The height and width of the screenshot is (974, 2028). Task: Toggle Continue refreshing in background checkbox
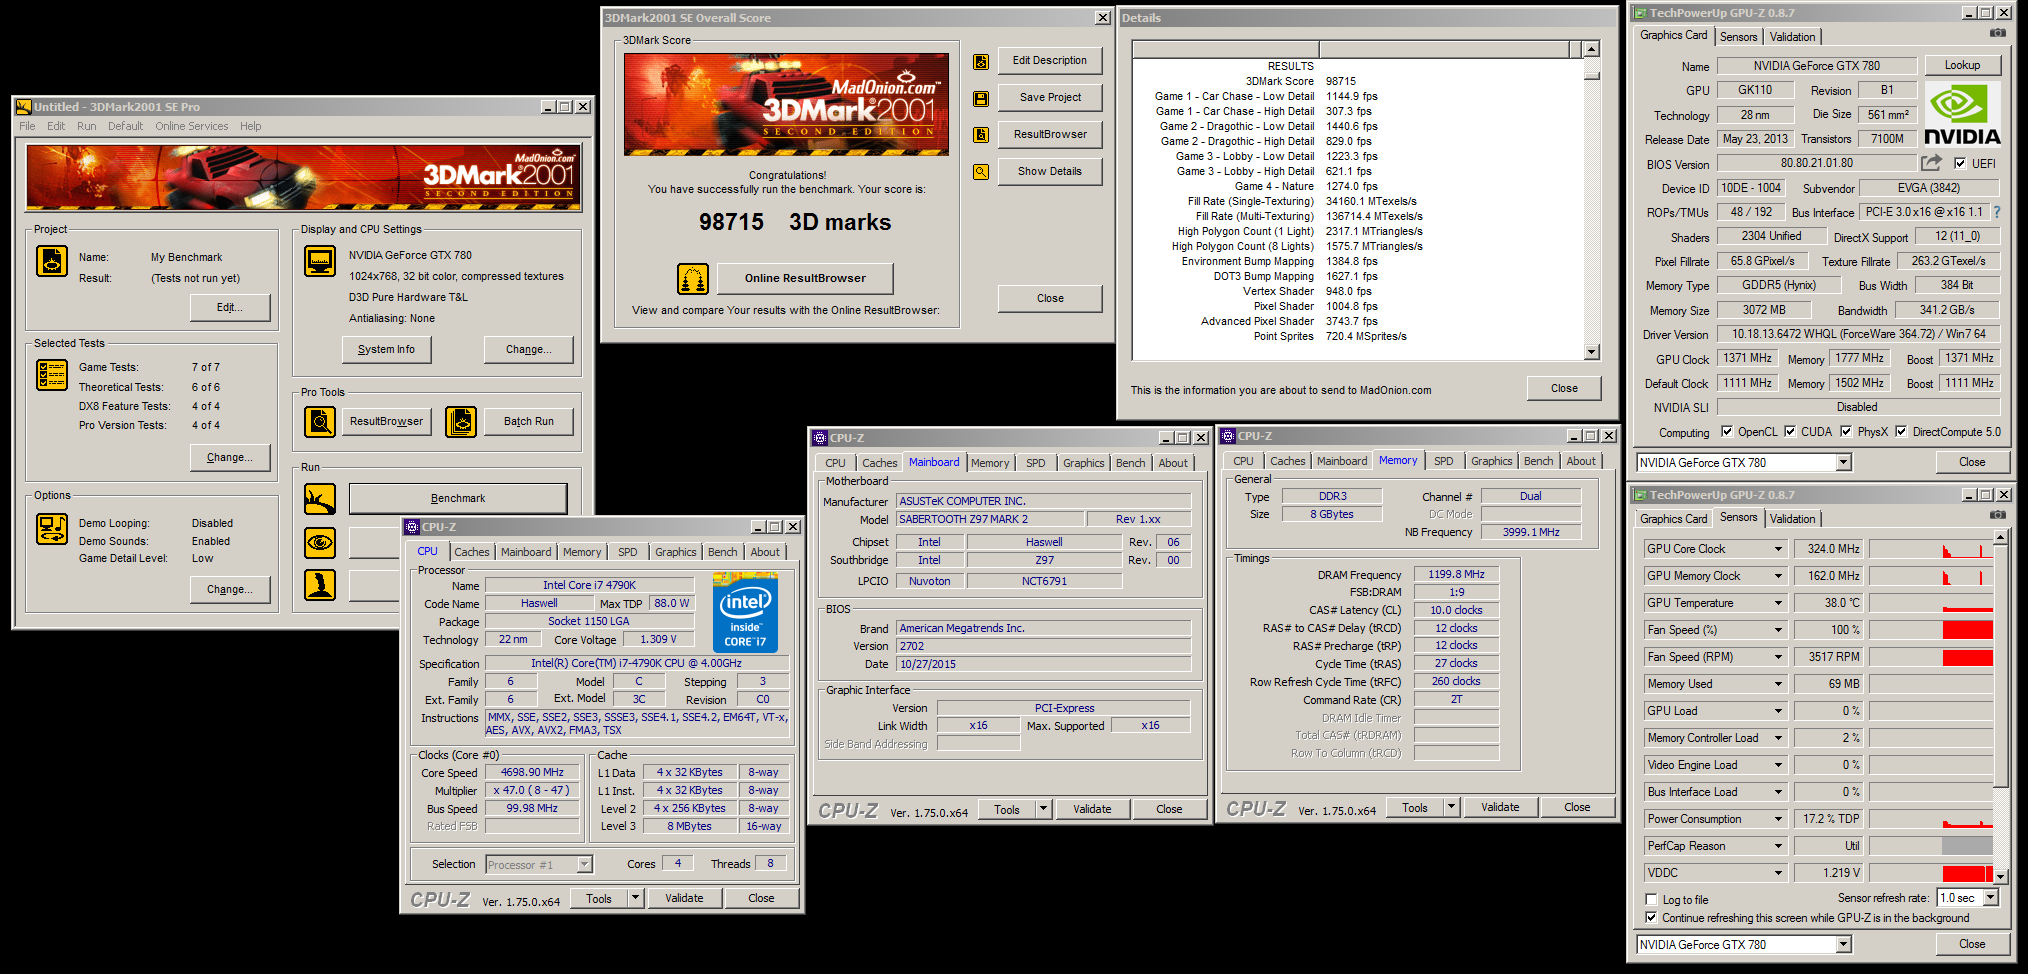click(x=1651, y=917)
